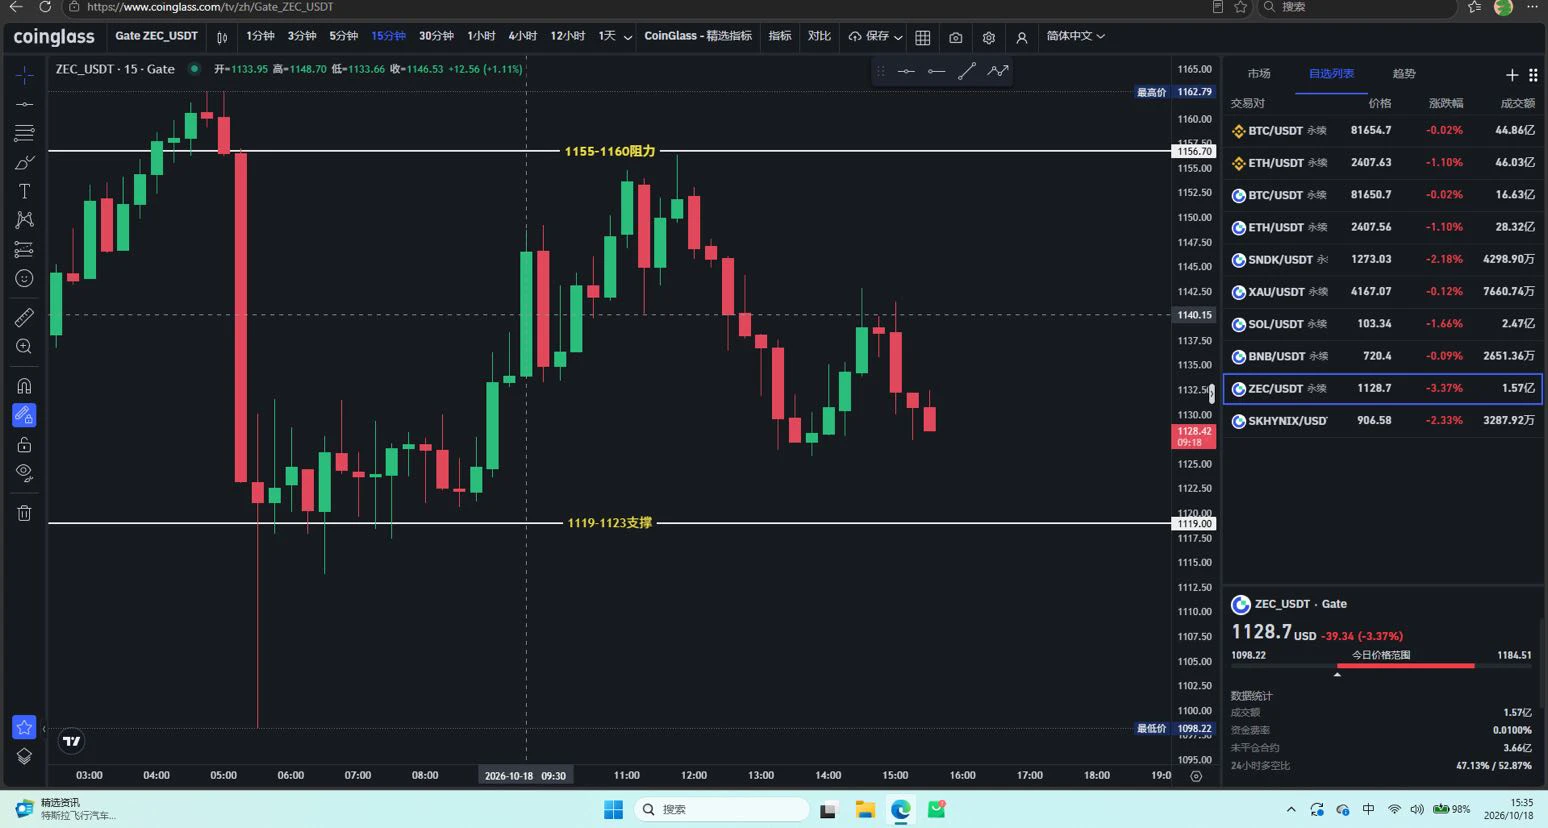Open Windows Start menu on taskbar
The width and height of the screenshot is (1548, 828).
[614, 809]
